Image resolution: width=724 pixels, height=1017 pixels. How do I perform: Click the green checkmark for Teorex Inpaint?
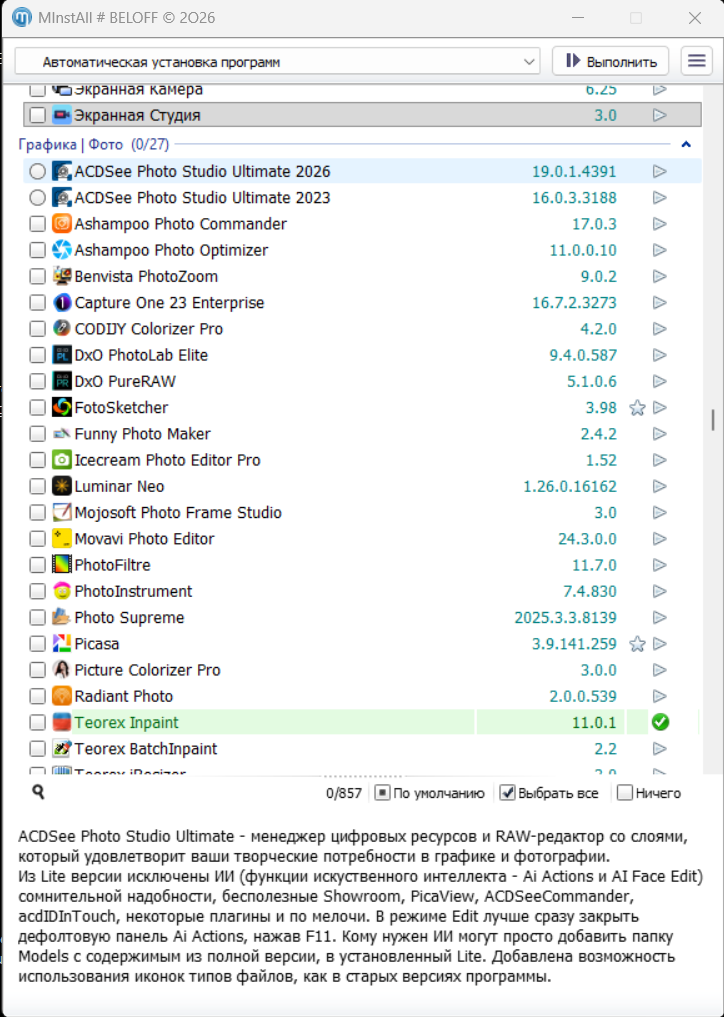659,723
